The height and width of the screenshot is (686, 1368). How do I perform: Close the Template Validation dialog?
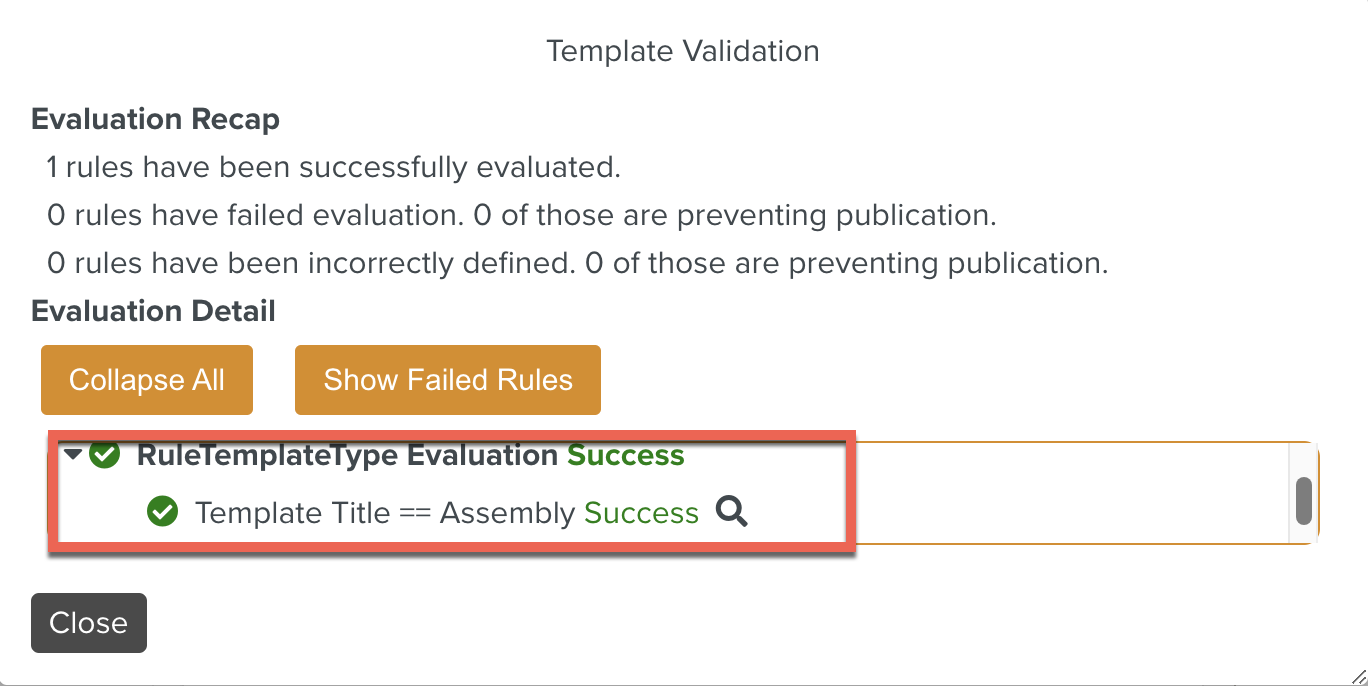click(88, 623)
